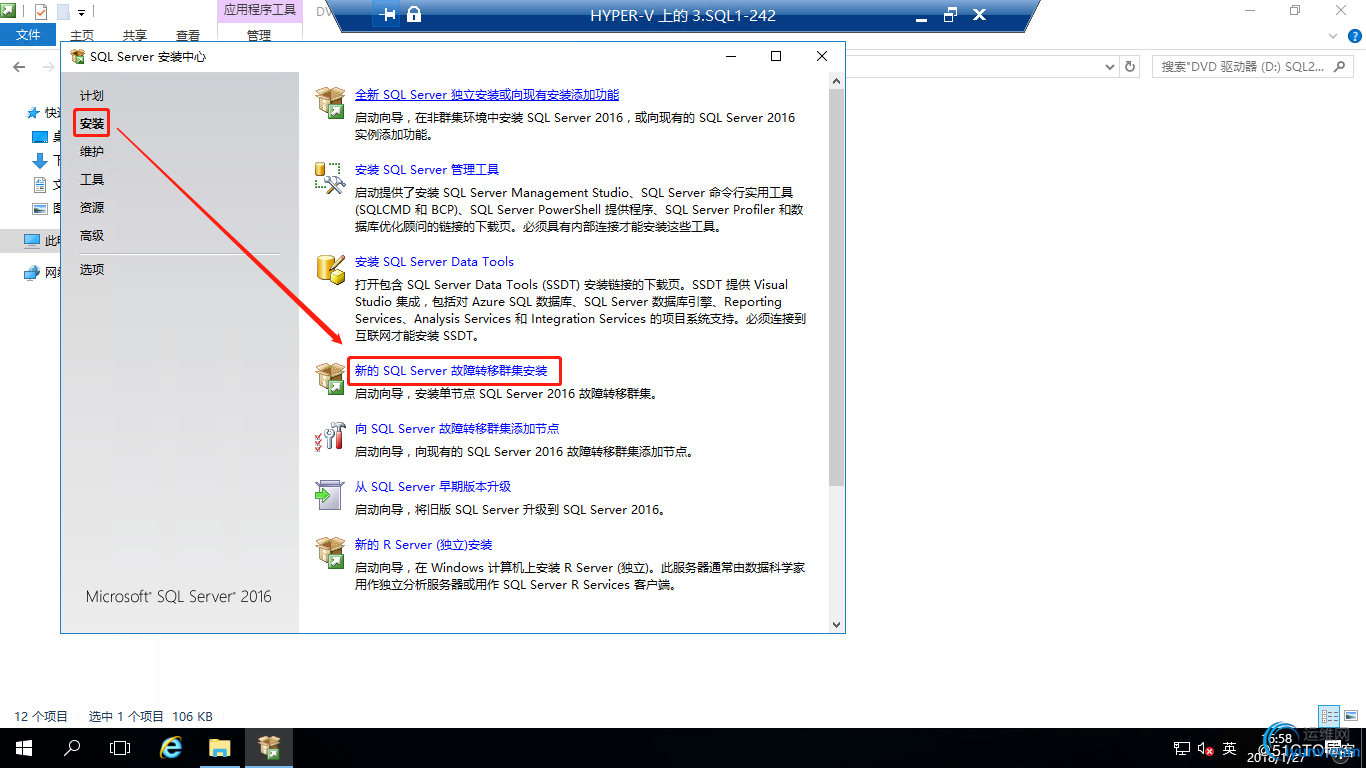Image resolution: width=1366 pixels, height=768 pixels.
Task: Open the 文件 menu in Explorer
Action: click(29, 35)
